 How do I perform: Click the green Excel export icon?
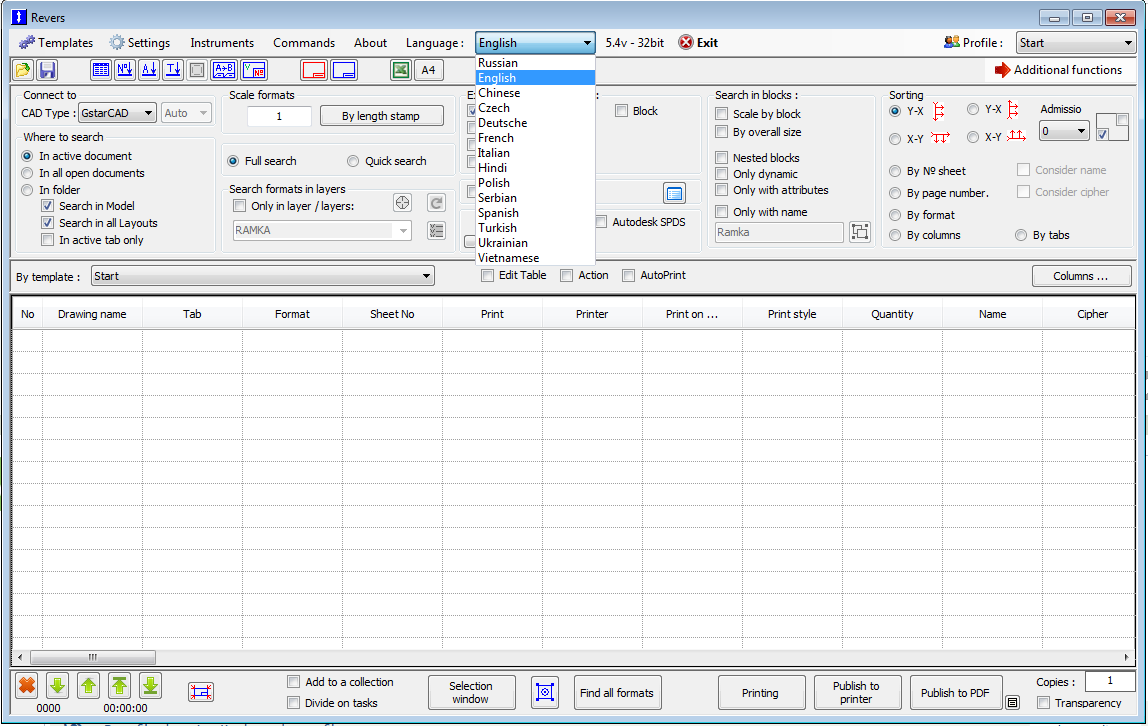pos(400,70)
